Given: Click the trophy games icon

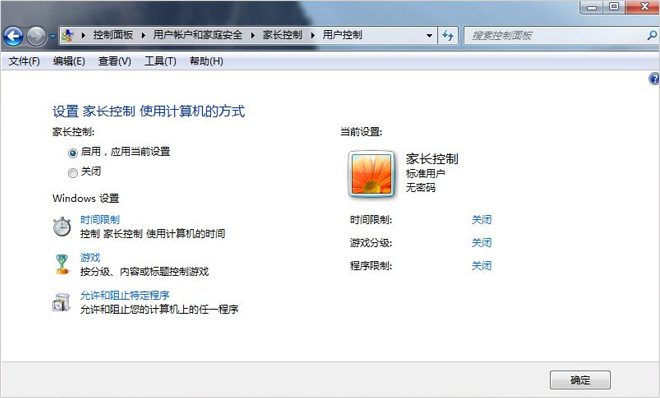Looking at the screenshot, I should 62,264.
